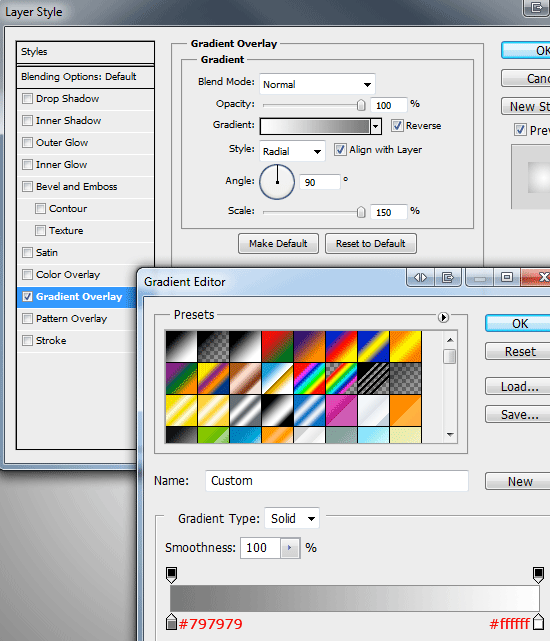Open the Blend Mode dropdown

tap(317, 84)
